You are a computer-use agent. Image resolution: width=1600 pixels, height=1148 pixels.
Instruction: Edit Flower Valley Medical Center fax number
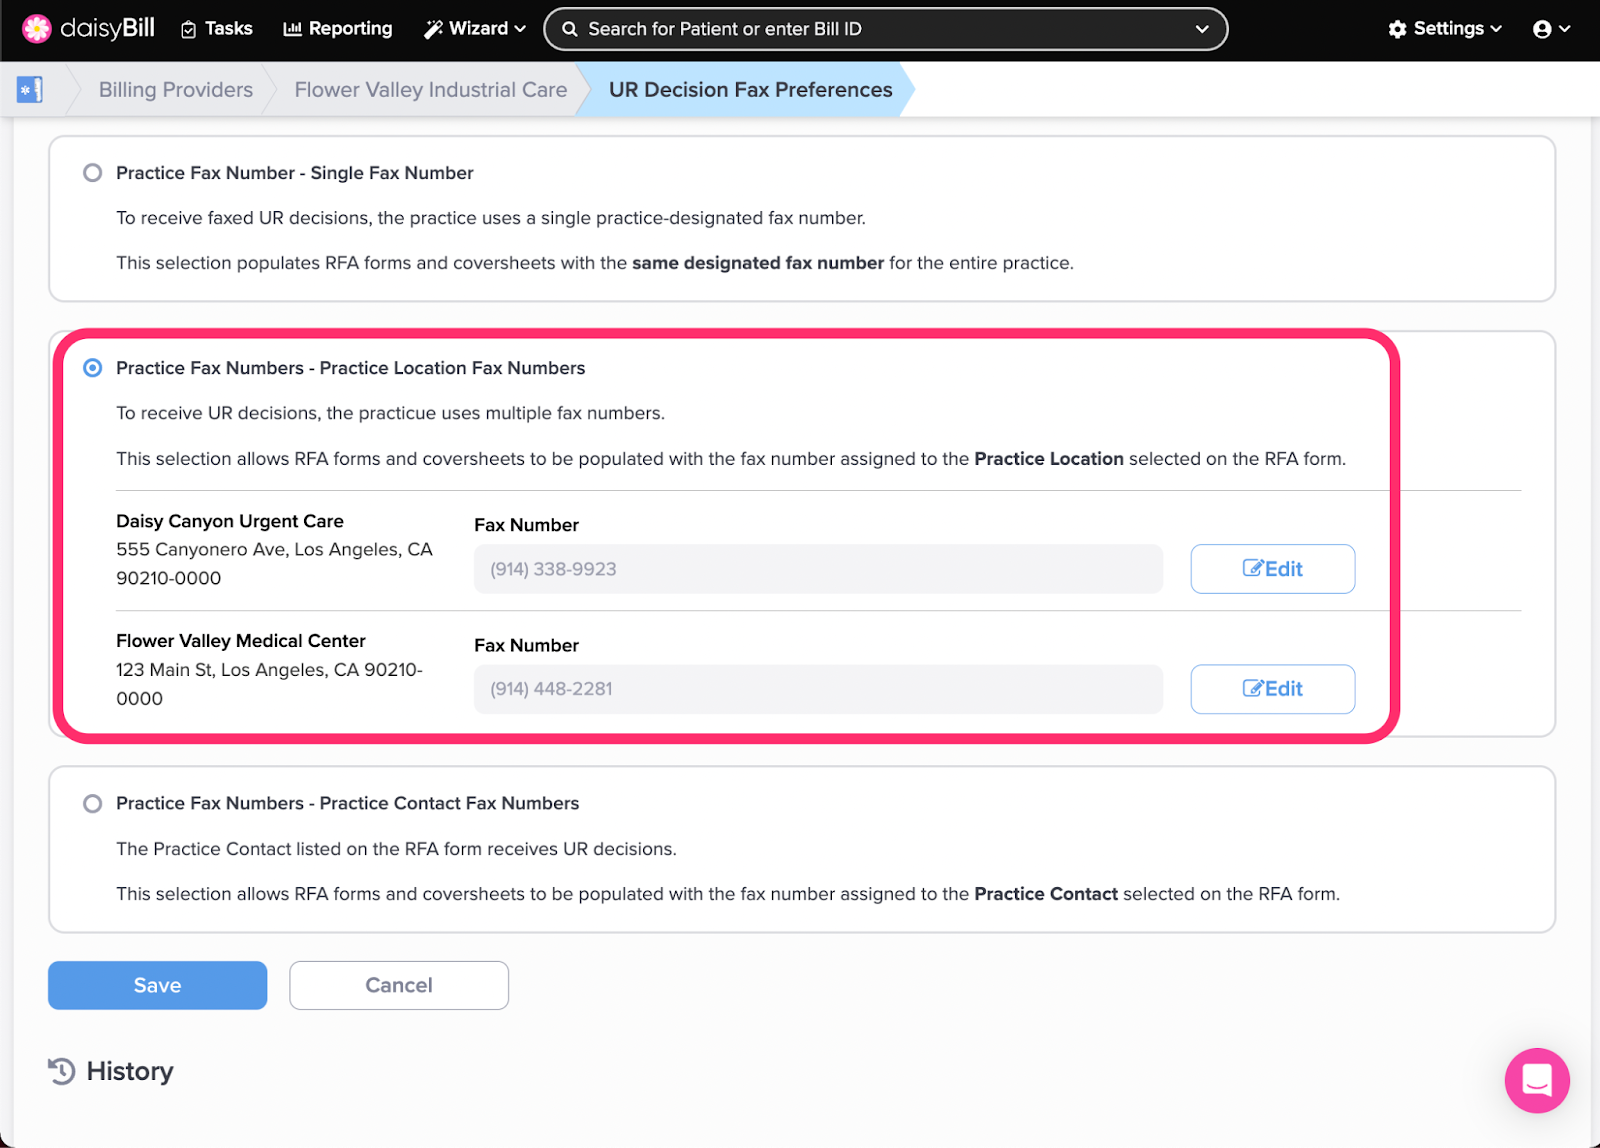coord(1272,689)
